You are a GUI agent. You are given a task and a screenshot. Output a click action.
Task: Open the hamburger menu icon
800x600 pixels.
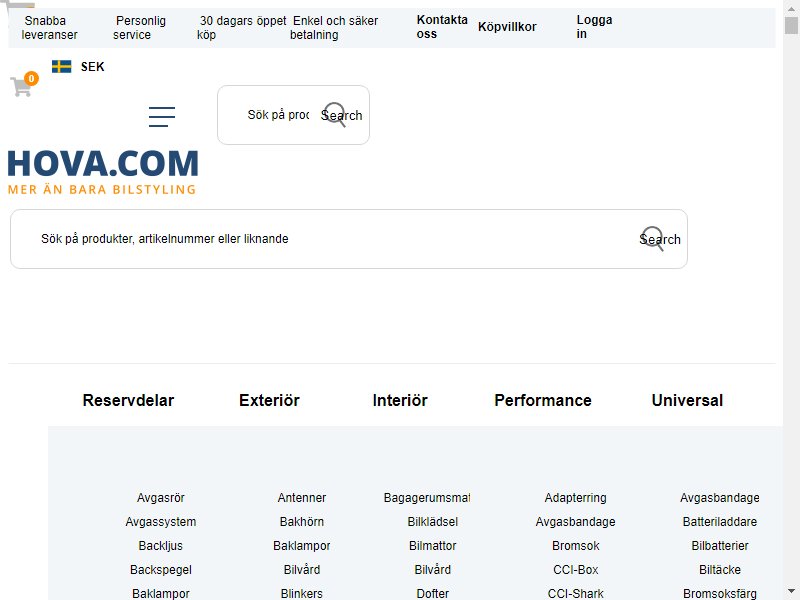162,116
